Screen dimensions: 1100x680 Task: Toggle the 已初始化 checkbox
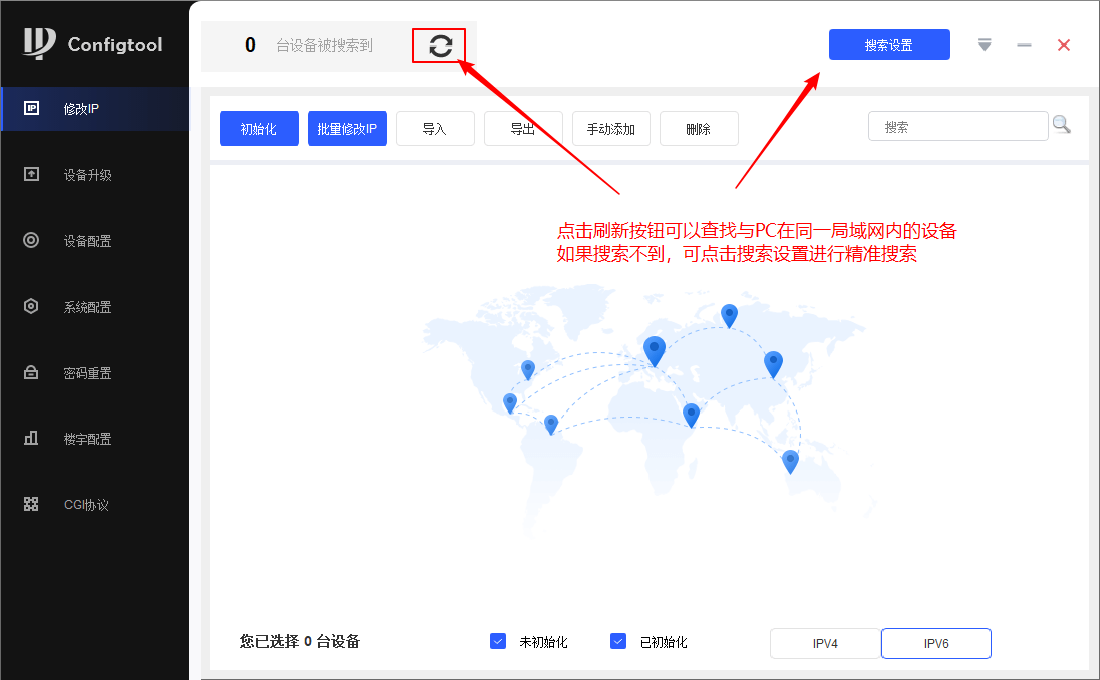[x=618, y=641]
